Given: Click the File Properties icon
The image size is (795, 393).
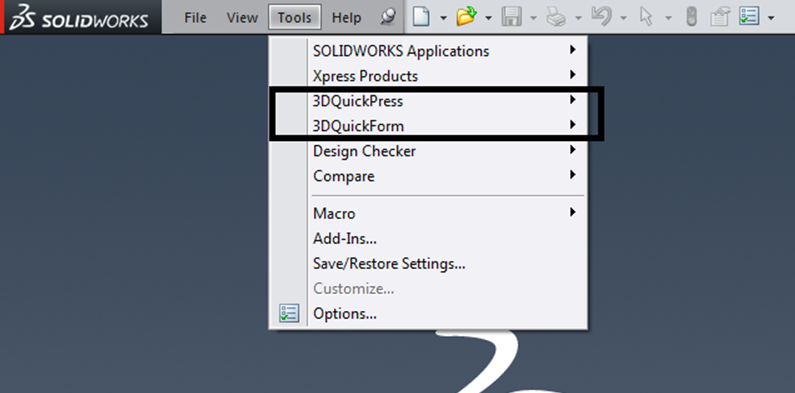Looking at the screenshot, I should click(719, 17).
